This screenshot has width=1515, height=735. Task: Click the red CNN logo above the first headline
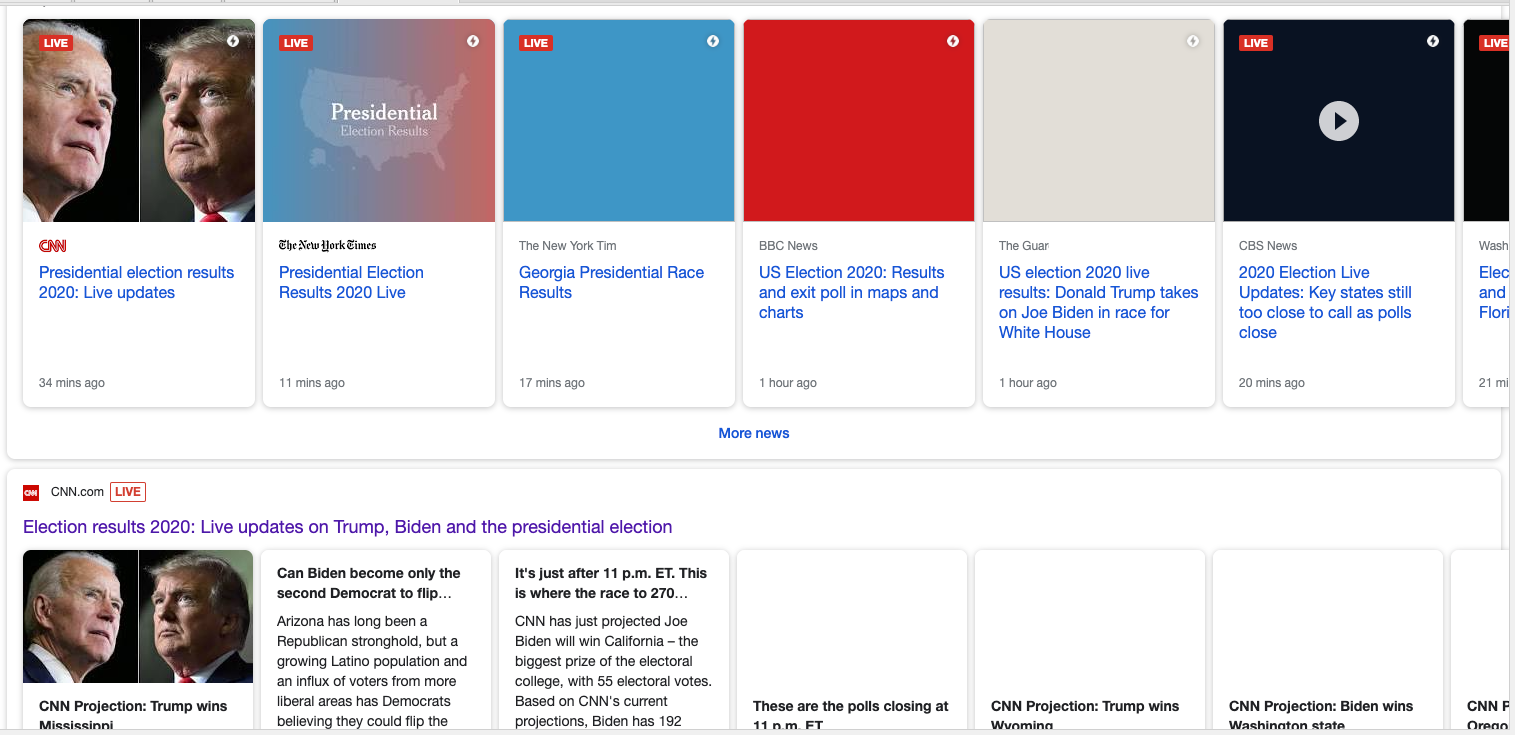pos(53,246)
